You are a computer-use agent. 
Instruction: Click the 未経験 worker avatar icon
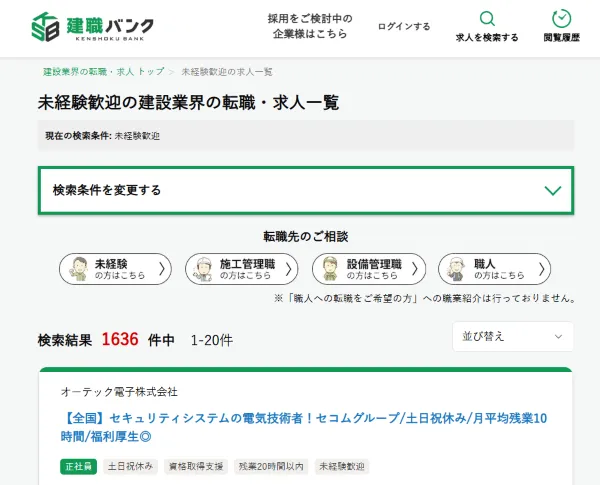(79, 269)
